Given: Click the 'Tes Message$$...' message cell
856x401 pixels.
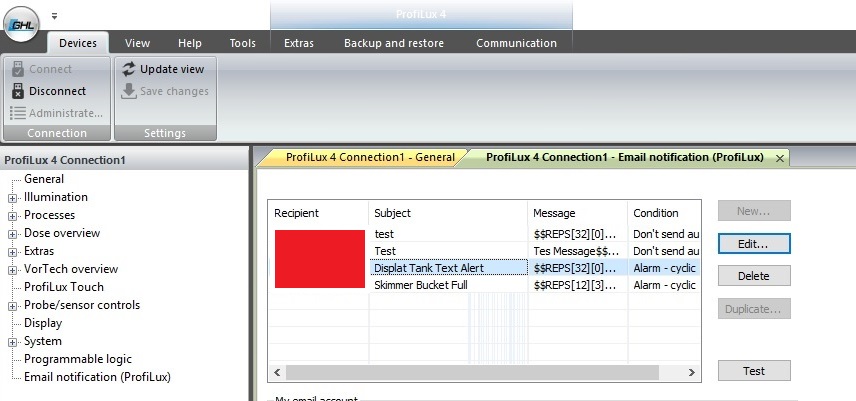Looking at the screenshot, I should point(578,251).
